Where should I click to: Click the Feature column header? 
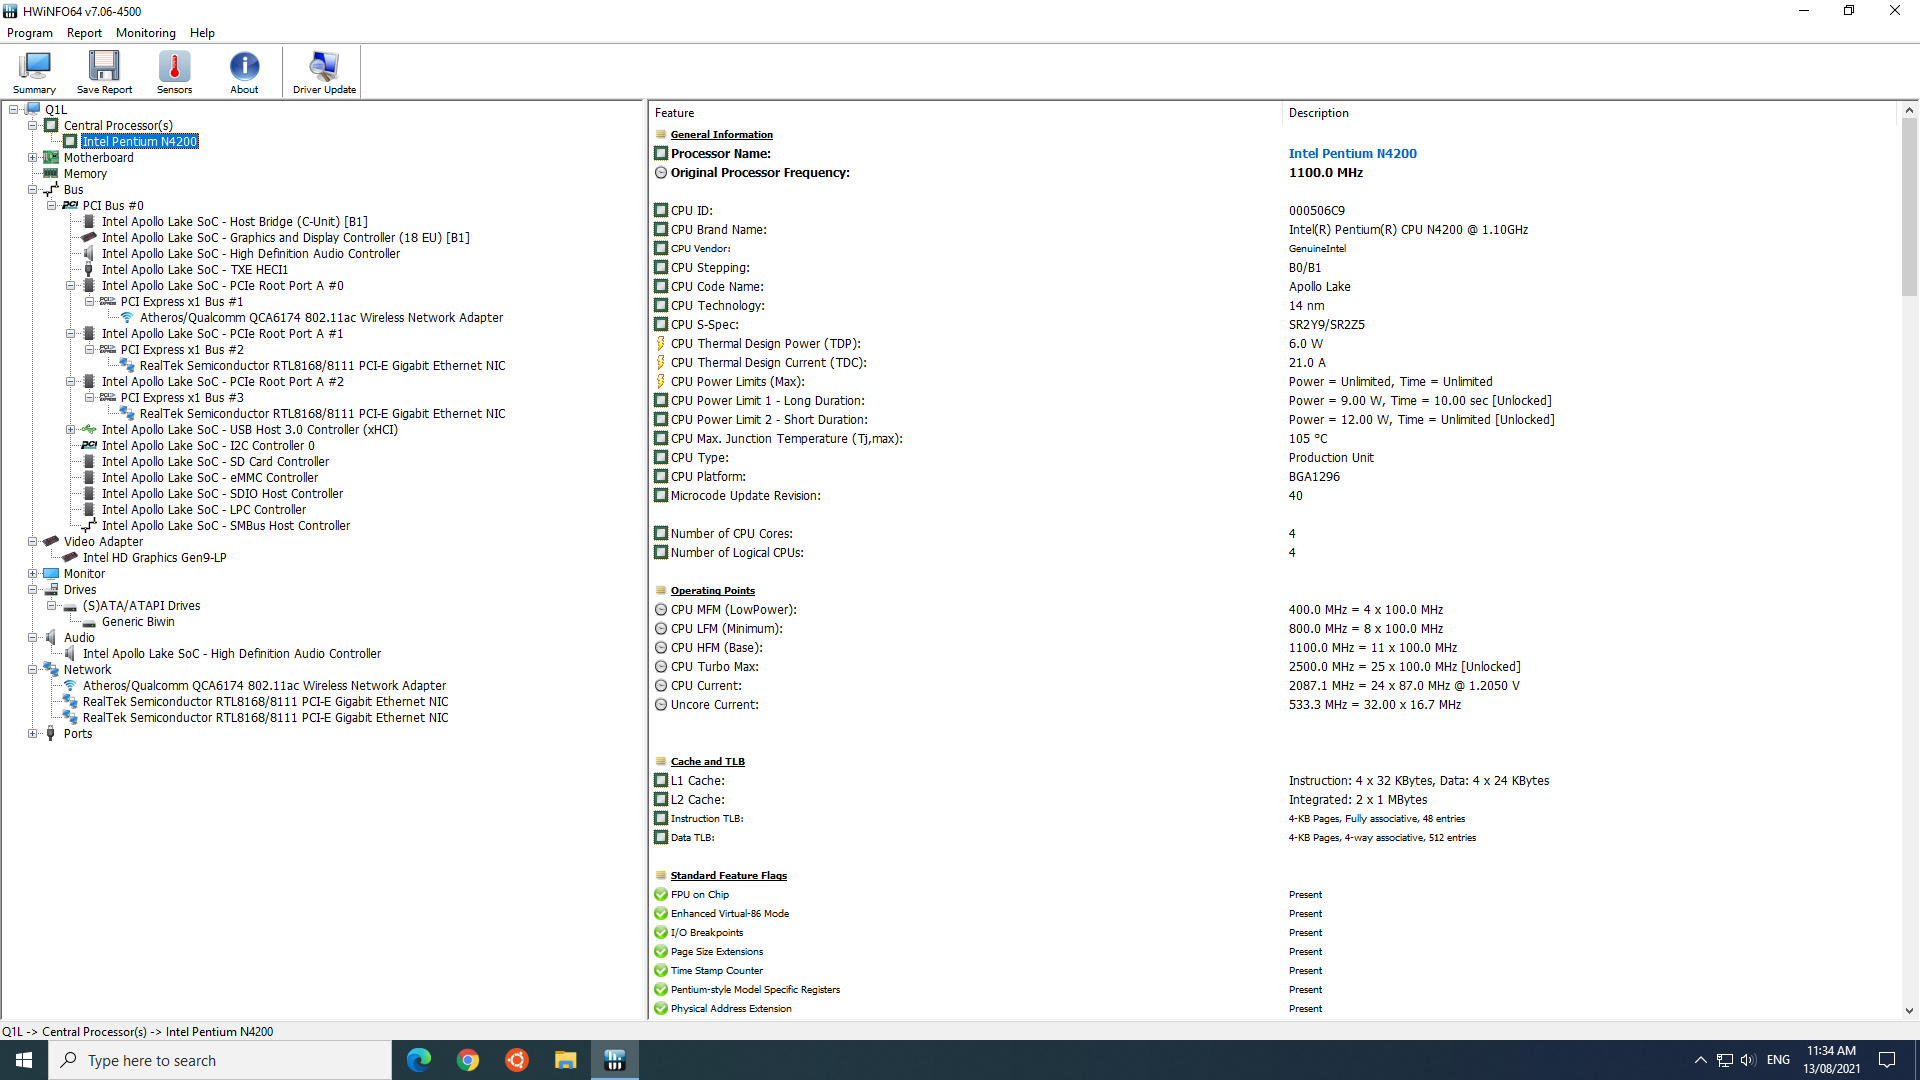[x=965, y=113]
